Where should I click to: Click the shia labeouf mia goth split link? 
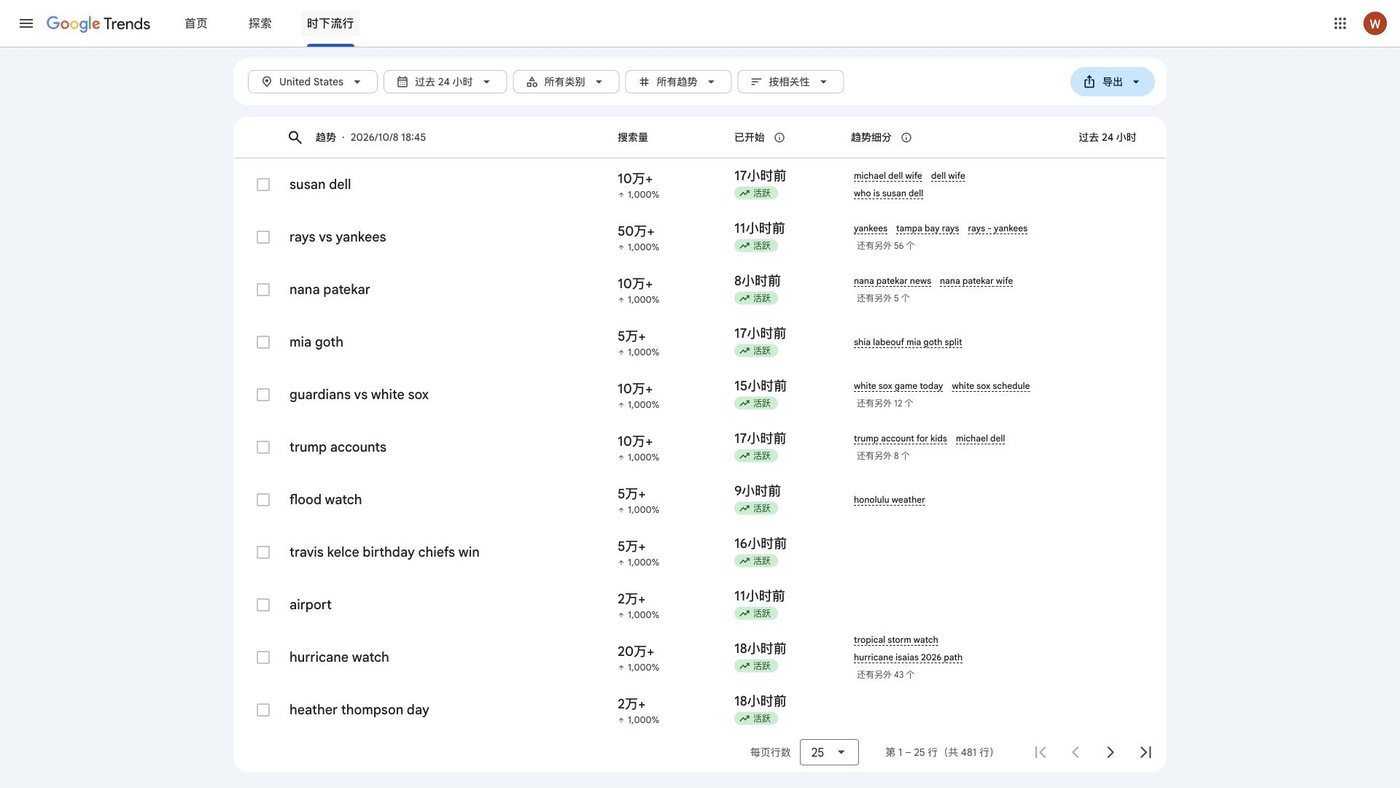tap(908, 342)
